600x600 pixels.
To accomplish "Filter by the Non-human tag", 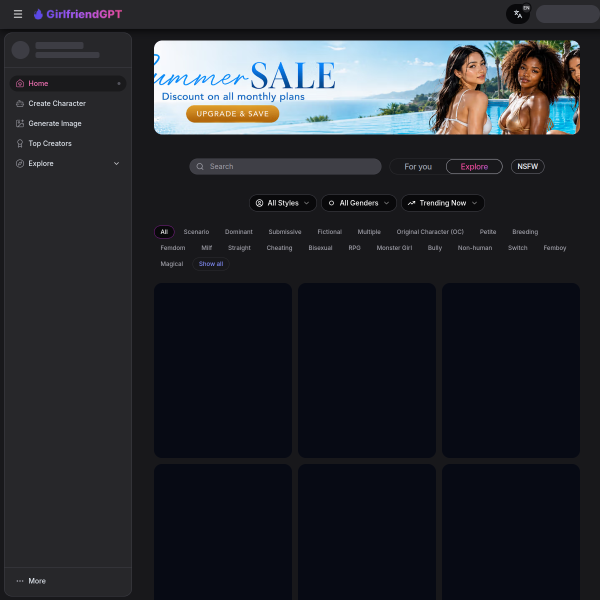I will coord(475,248).
